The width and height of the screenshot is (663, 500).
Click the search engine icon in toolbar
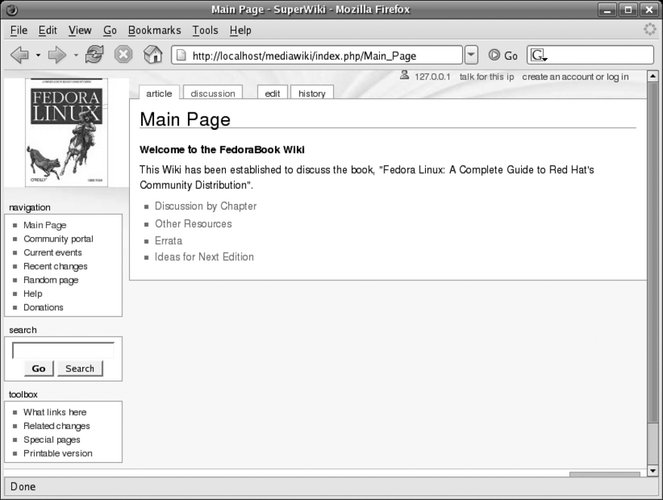tap(538, 55)
